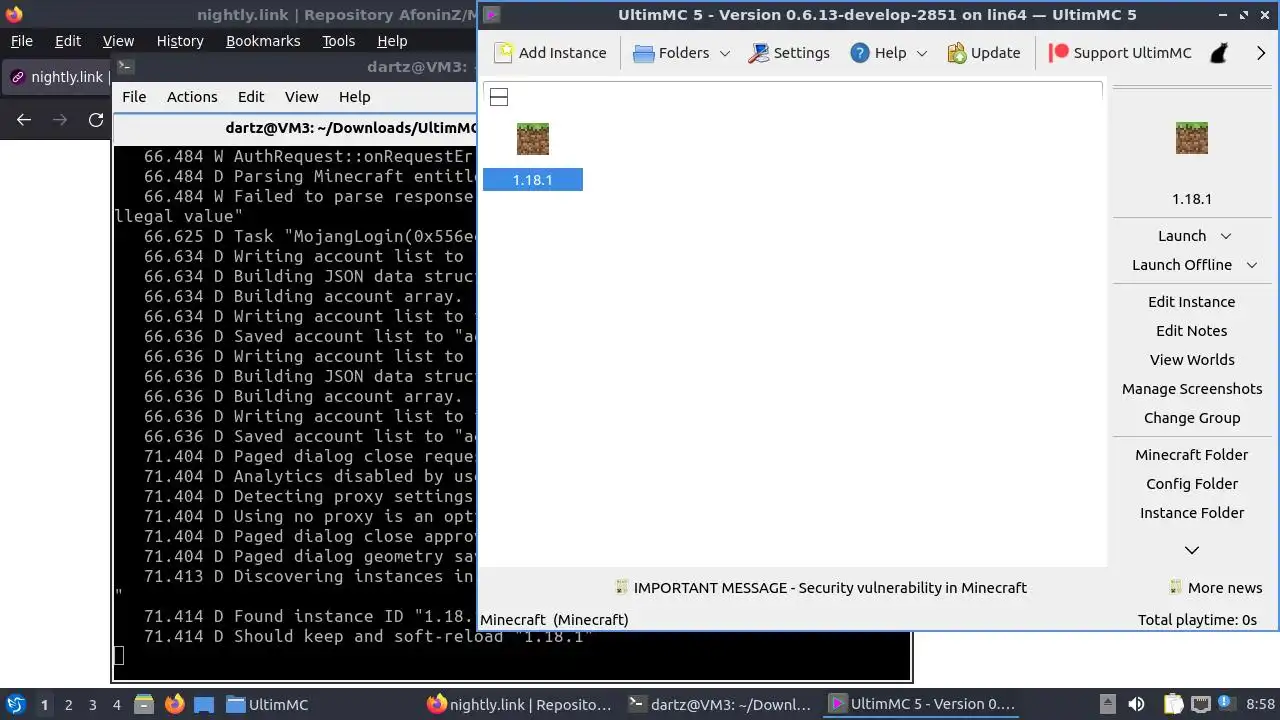
Task: Switch to dartz@VM3 terminal taskbar entry
Action: (720, 705)
